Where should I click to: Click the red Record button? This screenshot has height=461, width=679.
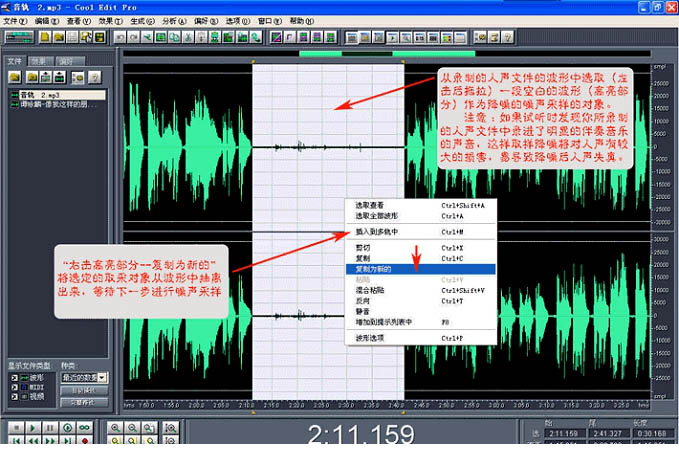point(84,440)
